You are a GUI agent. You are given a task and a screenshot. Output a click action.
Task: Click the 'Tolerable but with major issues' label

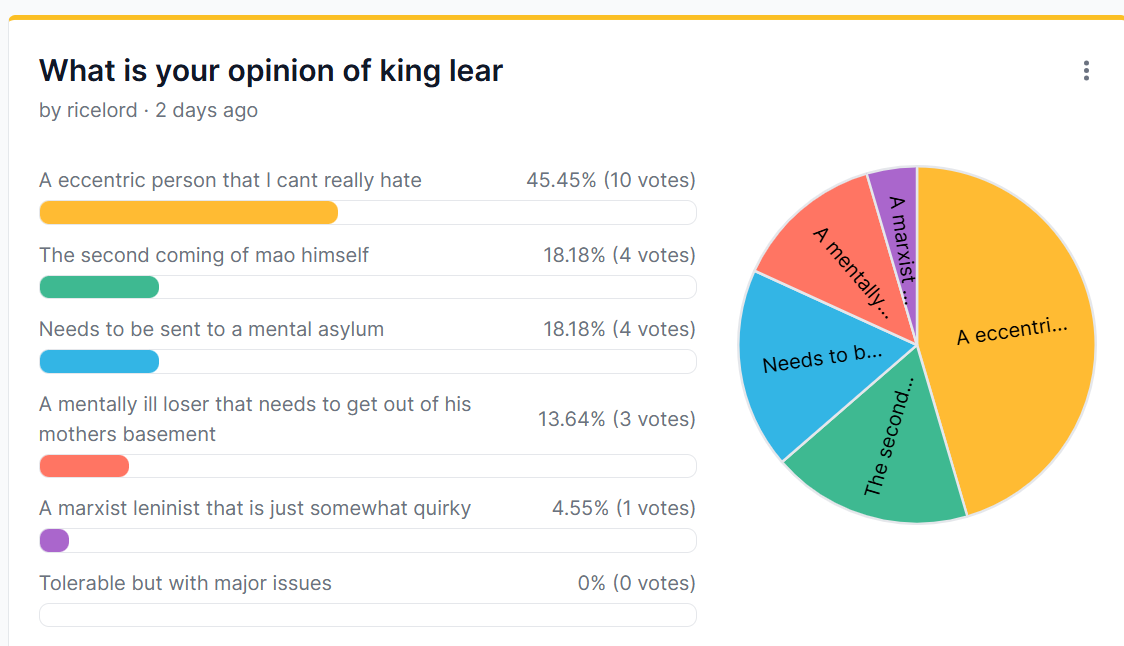click(x=185, y=583)
